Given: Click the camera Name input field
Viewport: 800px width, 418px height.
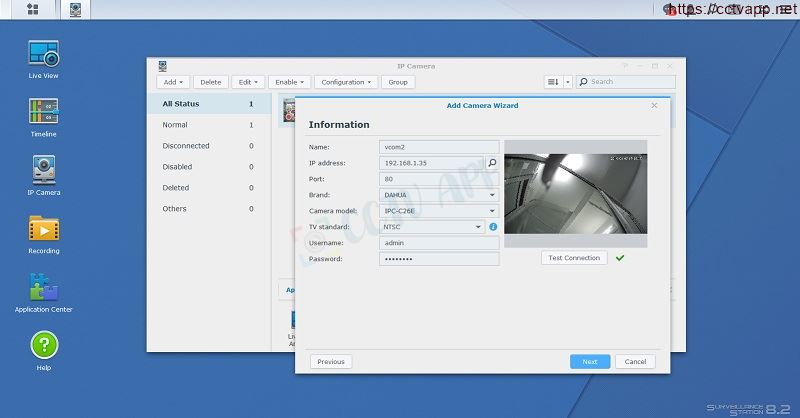Looking at the screenshot, I should tap(438, 146).
